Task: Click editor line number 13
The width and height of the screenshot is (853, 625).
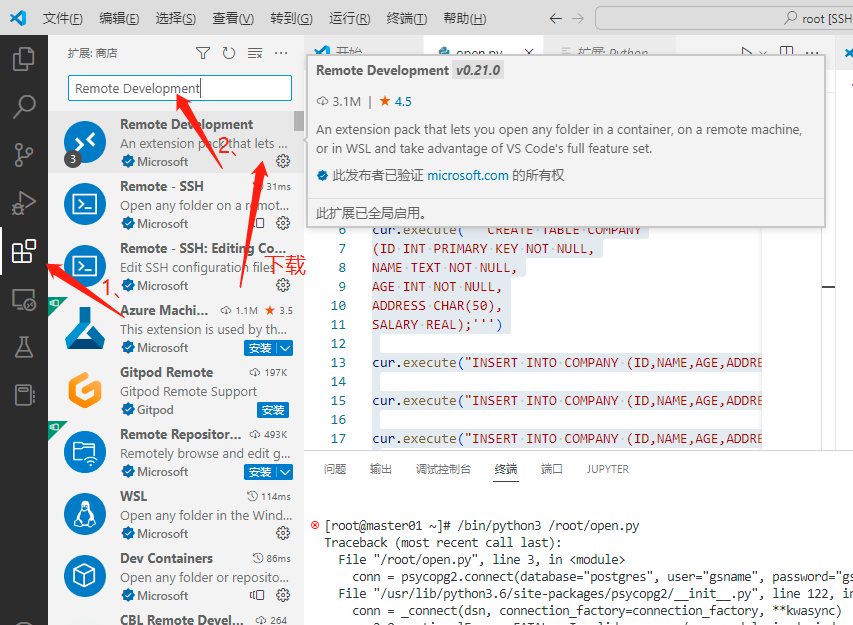Action: (338, 362)
